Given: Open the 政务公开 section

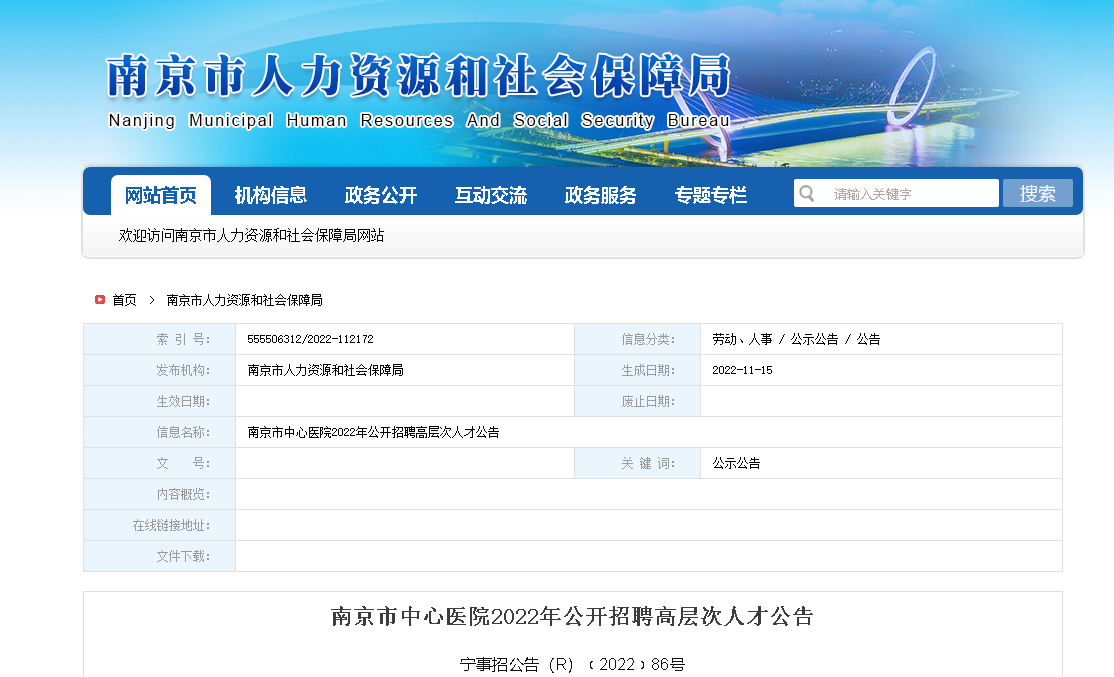Looking at the screenshot, I should tap(380, 196).
